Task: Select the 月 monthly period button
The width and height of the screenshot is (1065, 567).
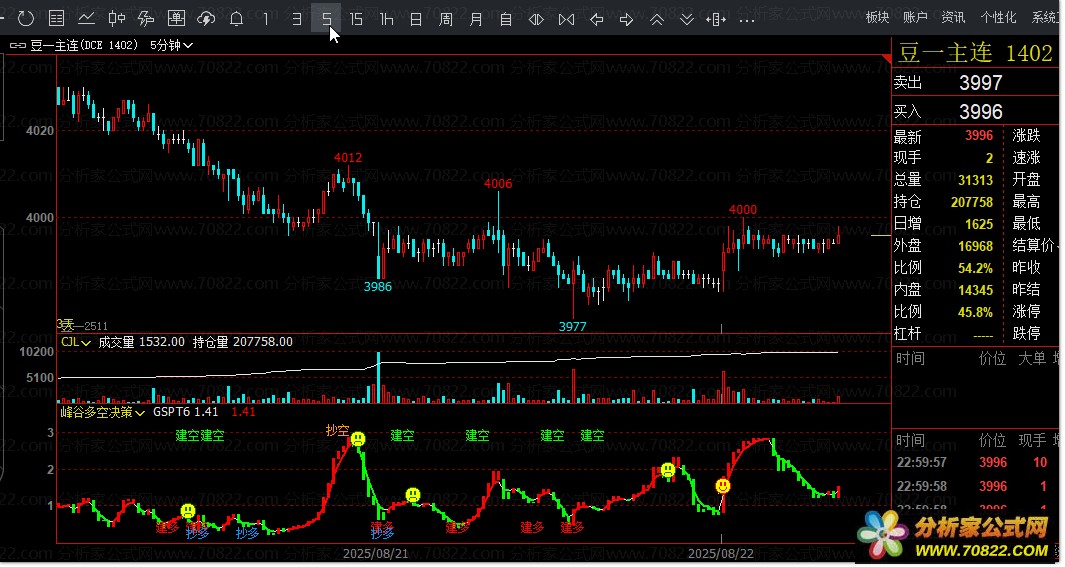Action: (x=476, y=19)
